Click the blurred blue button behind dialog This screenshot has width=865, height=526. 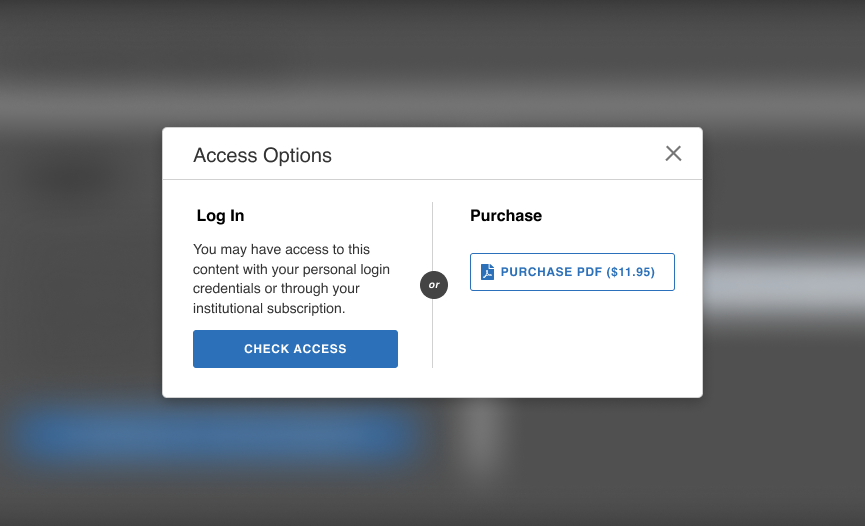pyautogui.click(x=215, y=433)
